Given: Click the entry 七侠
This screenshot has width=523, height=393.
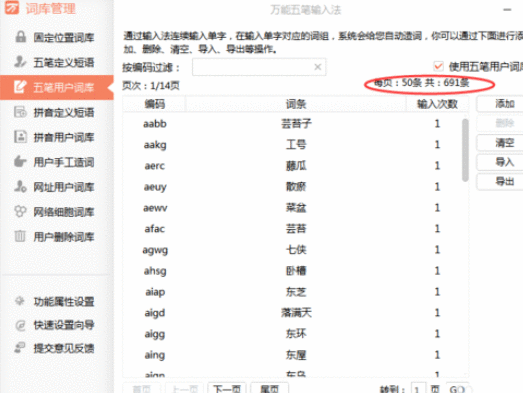Looking at the screenshot, I should [296, 250].
